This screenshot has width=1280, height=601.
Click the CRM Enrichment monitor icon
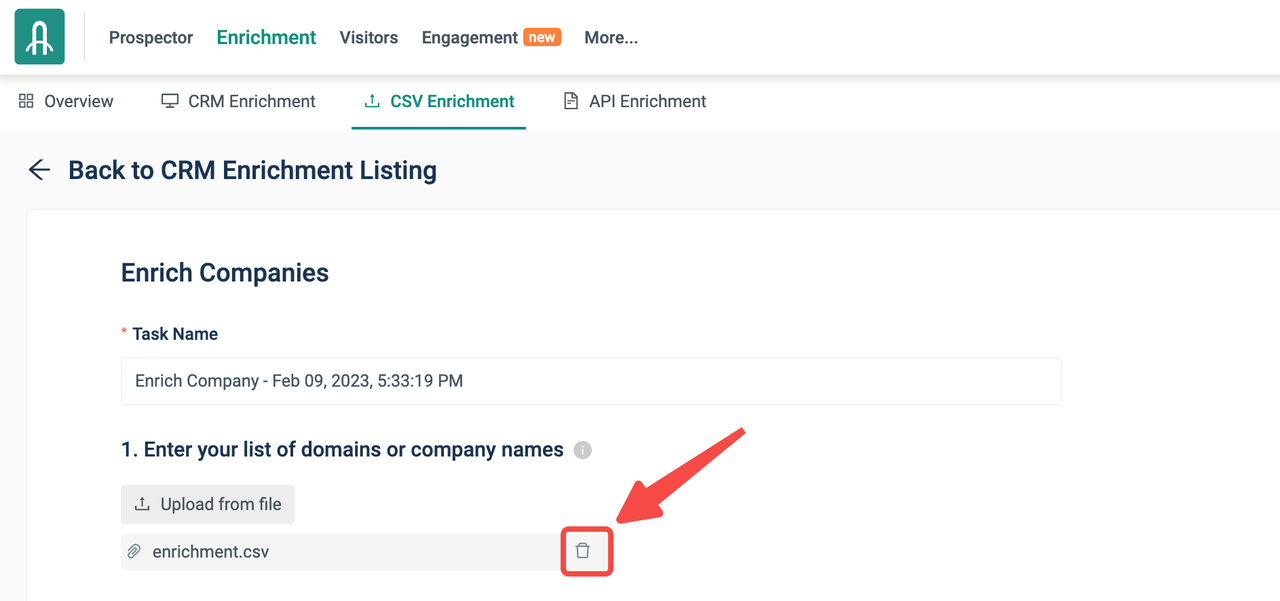(x=170, y=101)
